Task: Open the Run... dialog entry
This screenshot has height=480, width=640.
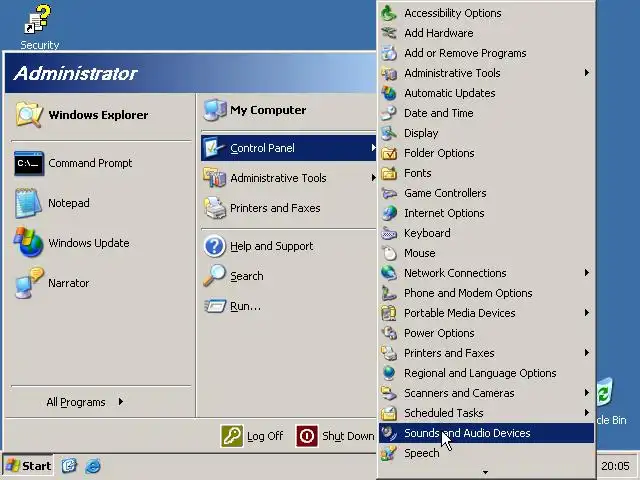Action: click(x=289, y=306)
